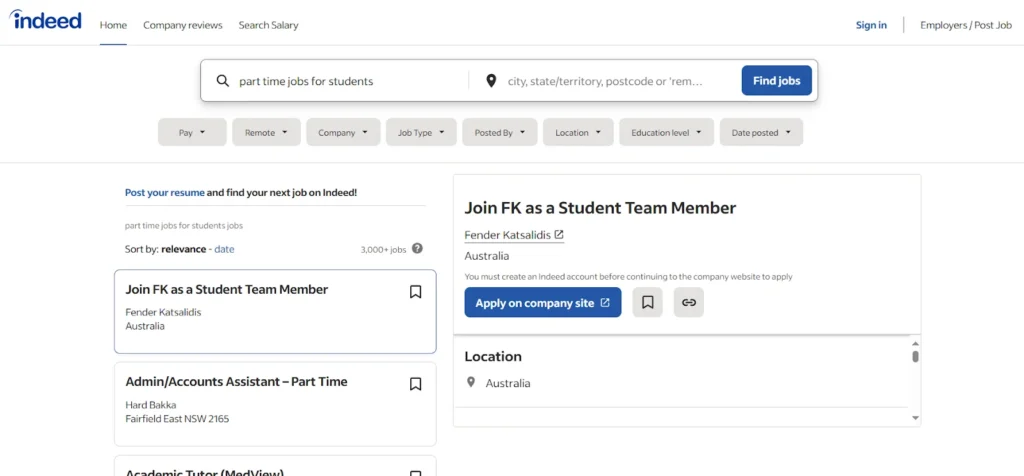Copy the job link using the chain icon

pos(688,302)
